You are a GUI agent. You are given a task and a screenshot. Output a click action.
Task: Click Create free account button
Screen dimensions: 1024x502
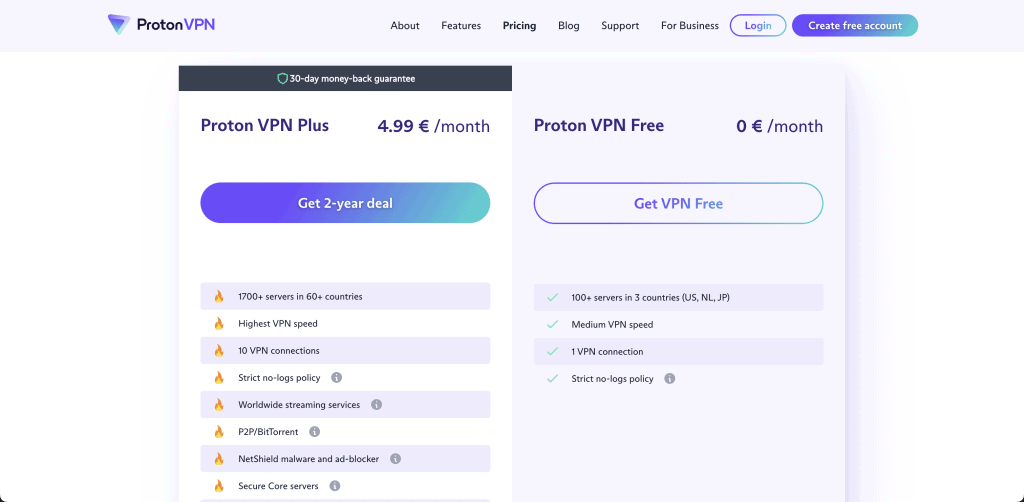(855, 25)
